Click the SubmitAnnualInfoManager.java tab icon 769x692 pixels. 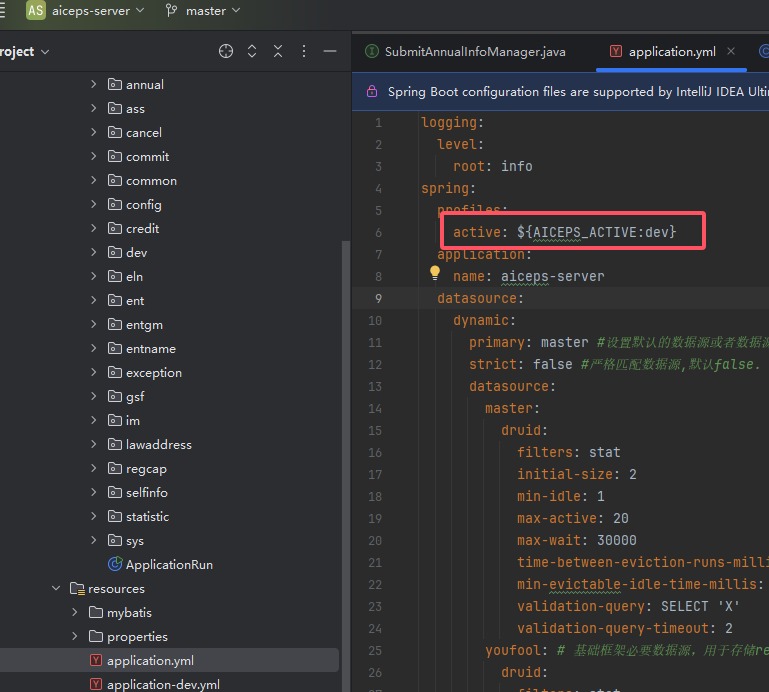pyautogui.click(x=372, y=51)
